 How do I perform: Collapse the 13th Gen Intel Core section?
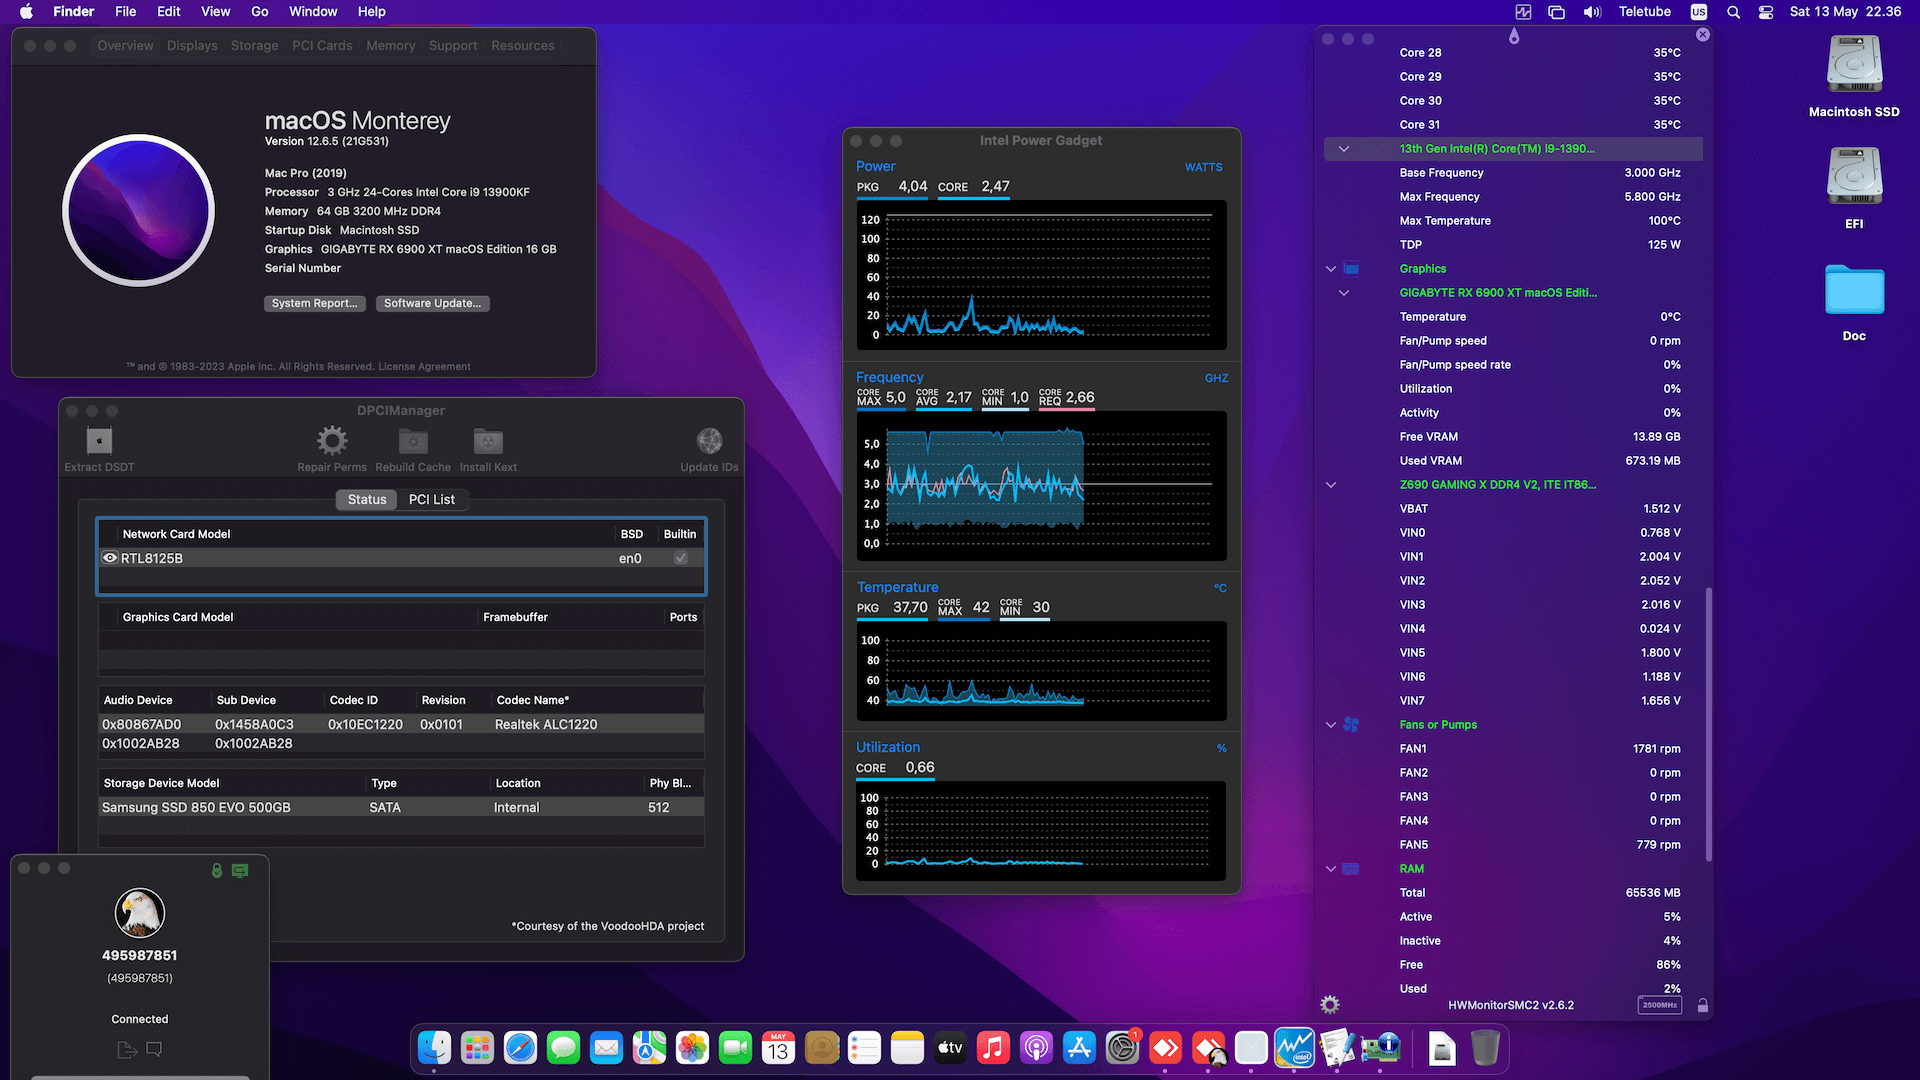click(1343, 149)
